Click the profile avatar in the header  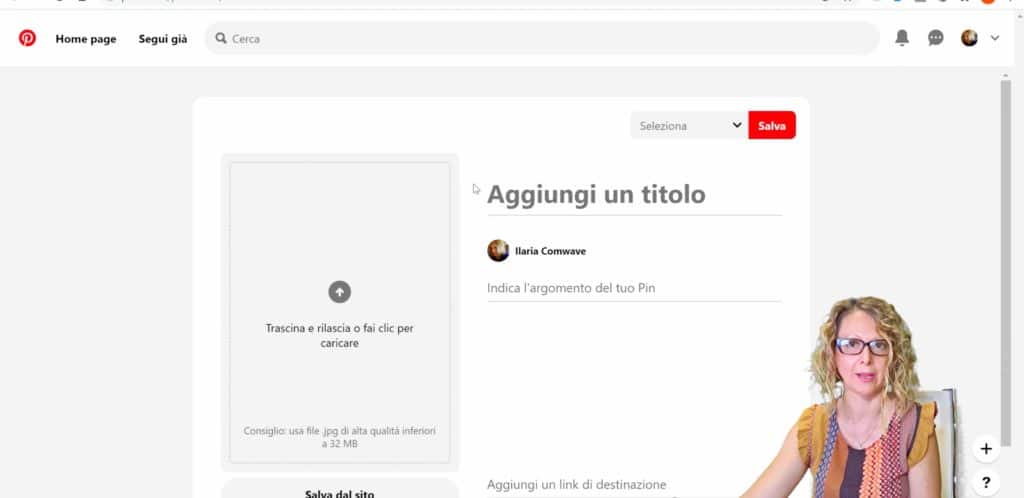coord(969,38)
